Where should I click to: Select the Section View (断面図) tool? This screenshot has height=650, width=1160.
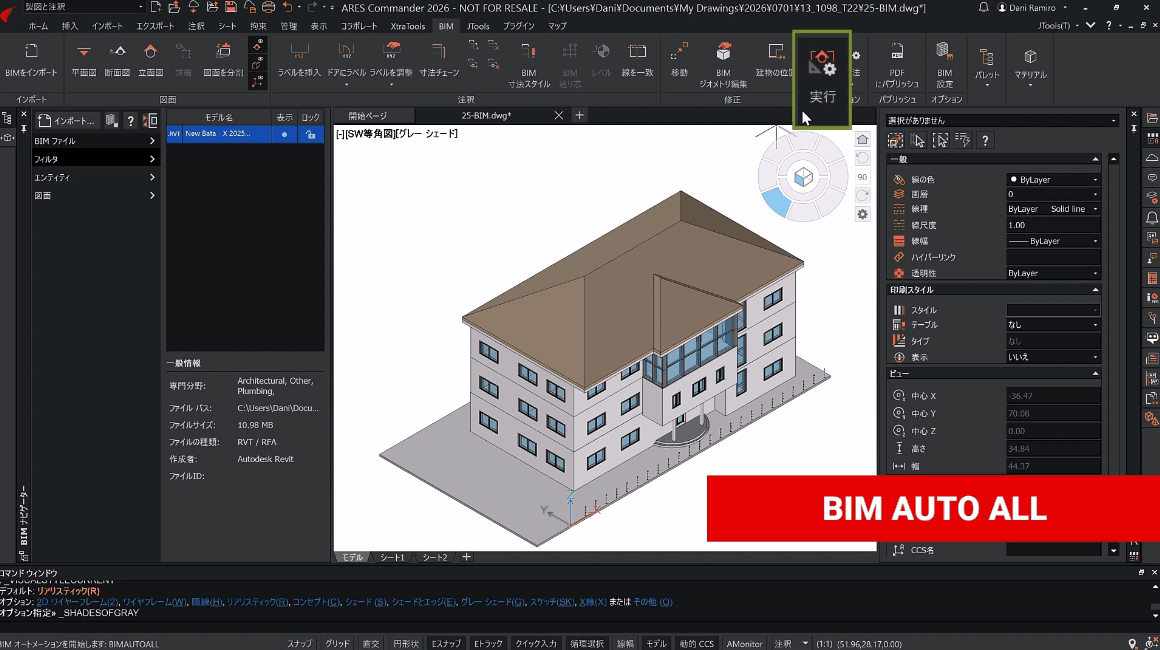117,52
